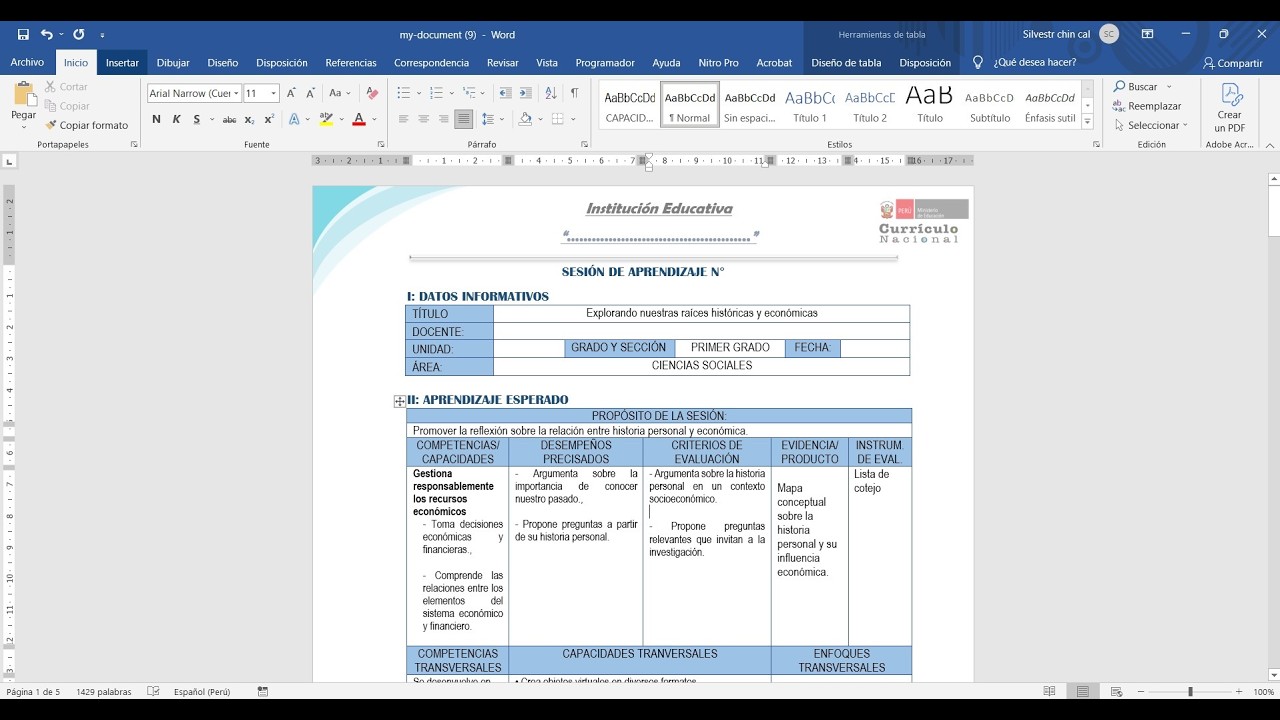Screen dimensions: 1280x720
Task: Decrease the font size with the shrink icon
Action: [x=310, y=93]
